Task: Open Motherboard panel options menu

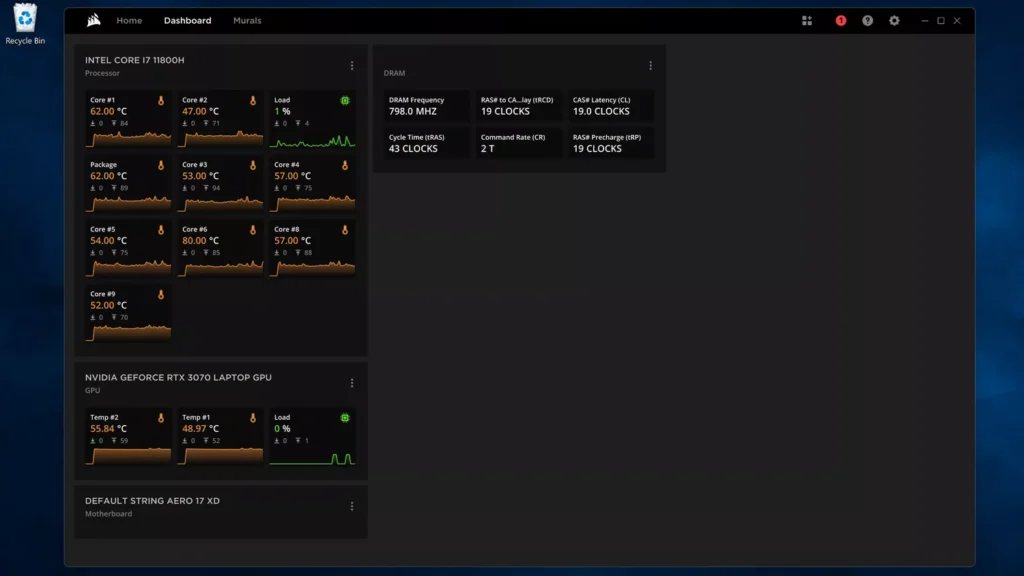Action: point(352,507)
